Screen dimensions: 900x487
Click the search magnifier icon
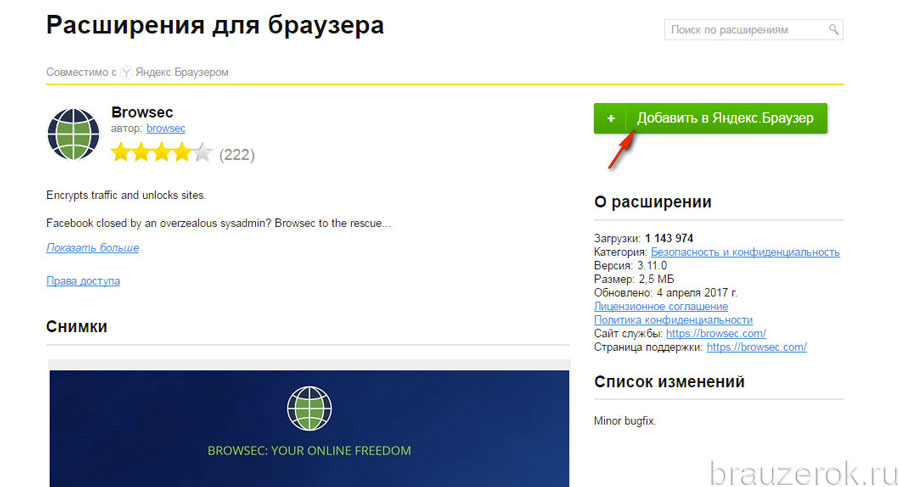point(833,29)
